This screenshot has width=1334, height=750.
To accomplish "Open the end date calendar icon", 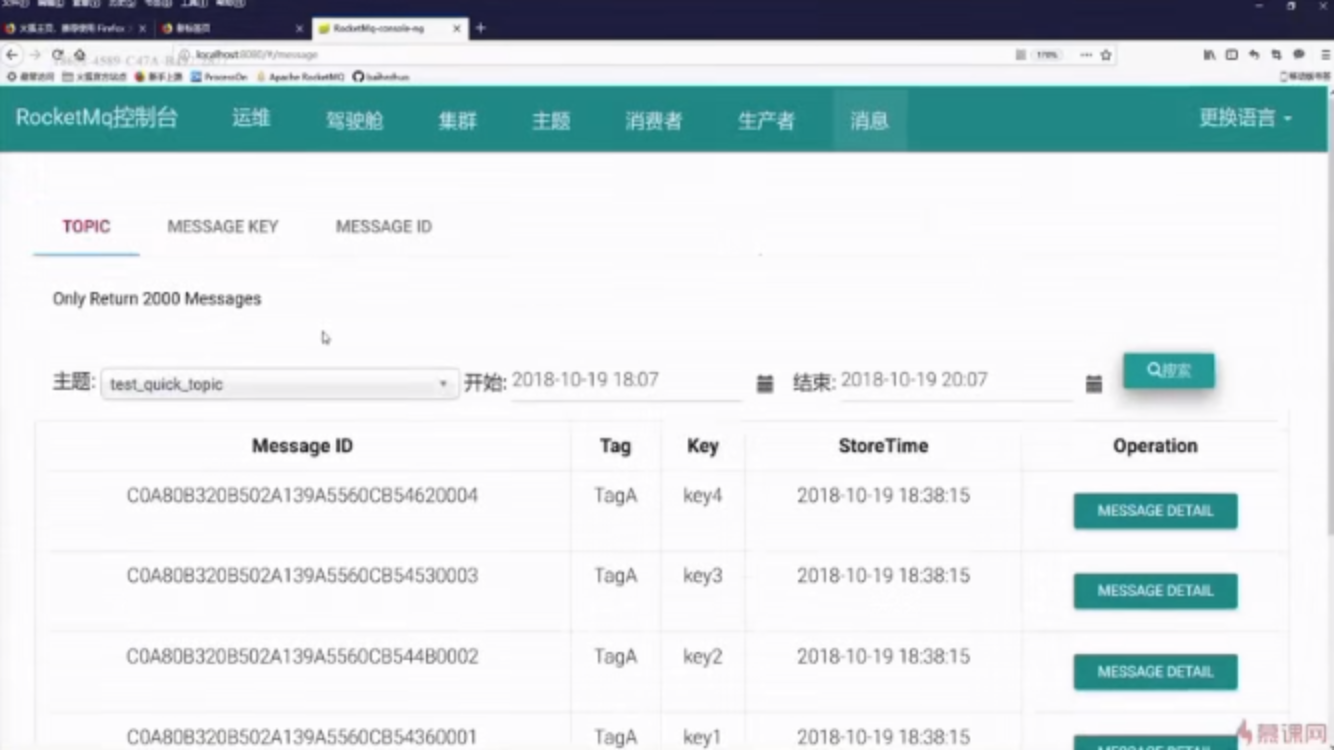I will pyautogui.click(x=1094, y=384).
